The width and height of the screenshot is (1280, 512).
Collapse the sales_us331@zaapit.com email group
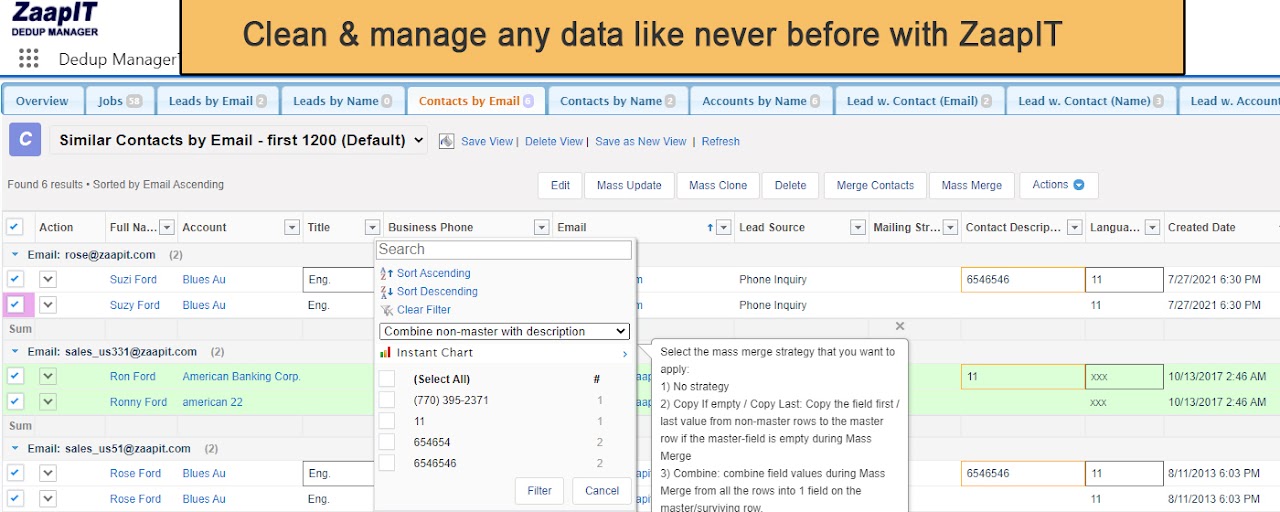pyautogui.click(x=15, y=352)
